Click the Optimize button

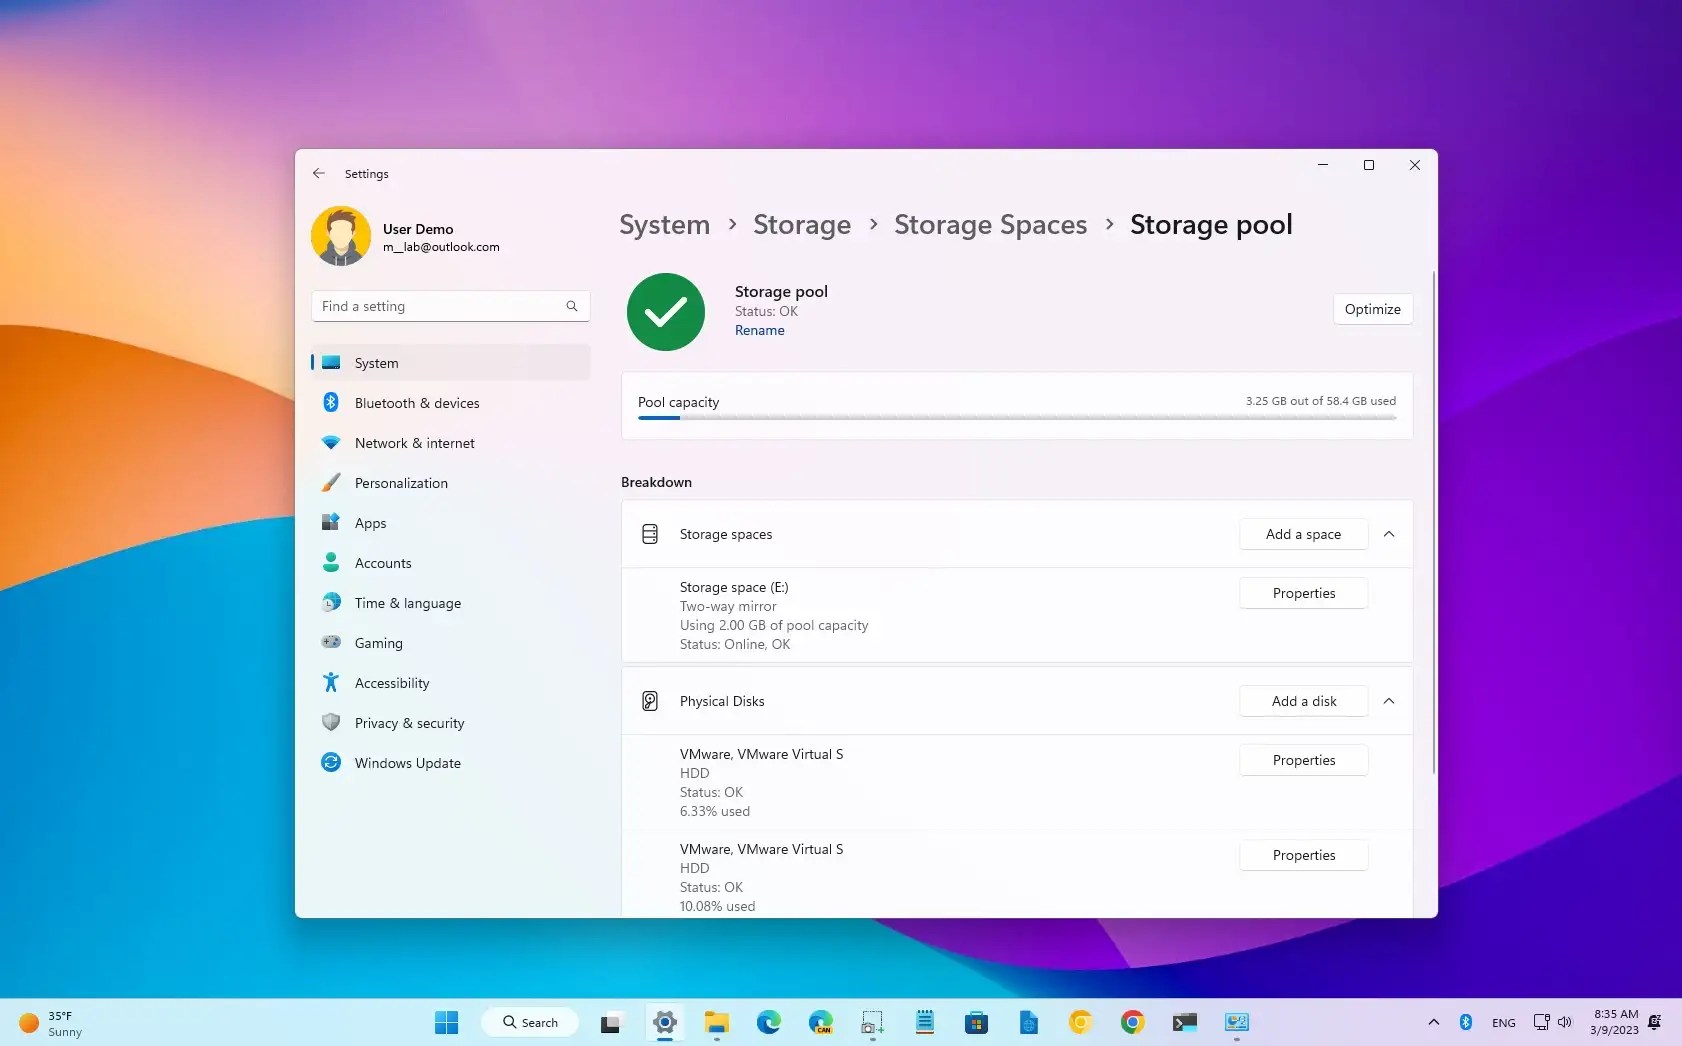click(1372, 309)
